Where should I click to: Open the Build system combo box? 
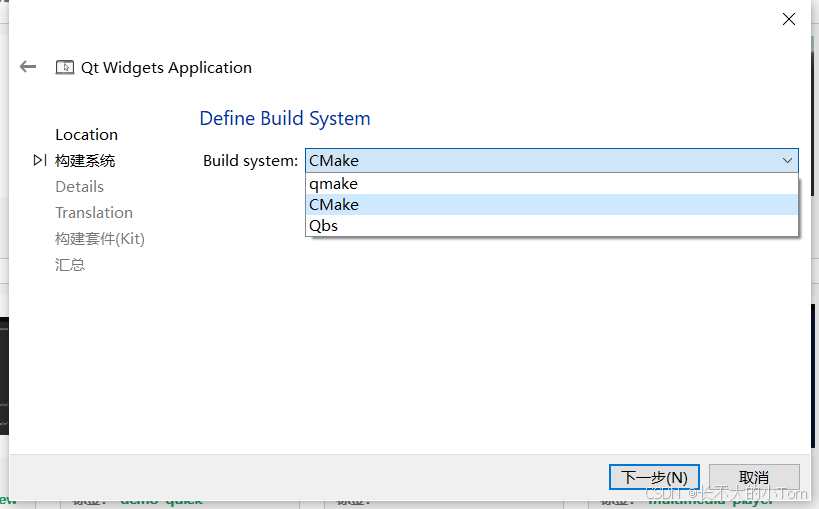click(552, 160)
